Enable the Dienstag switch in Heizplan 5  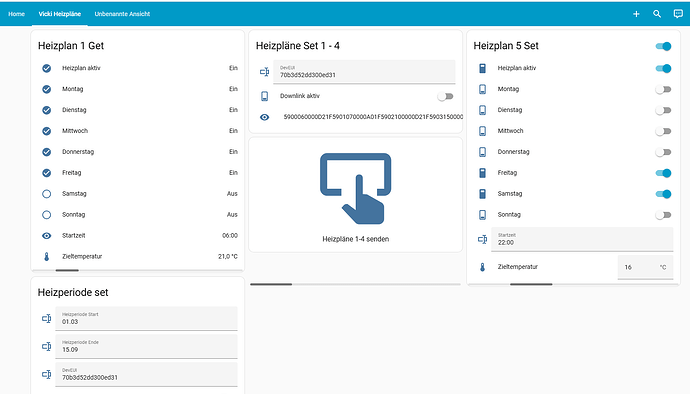[663, 110]
